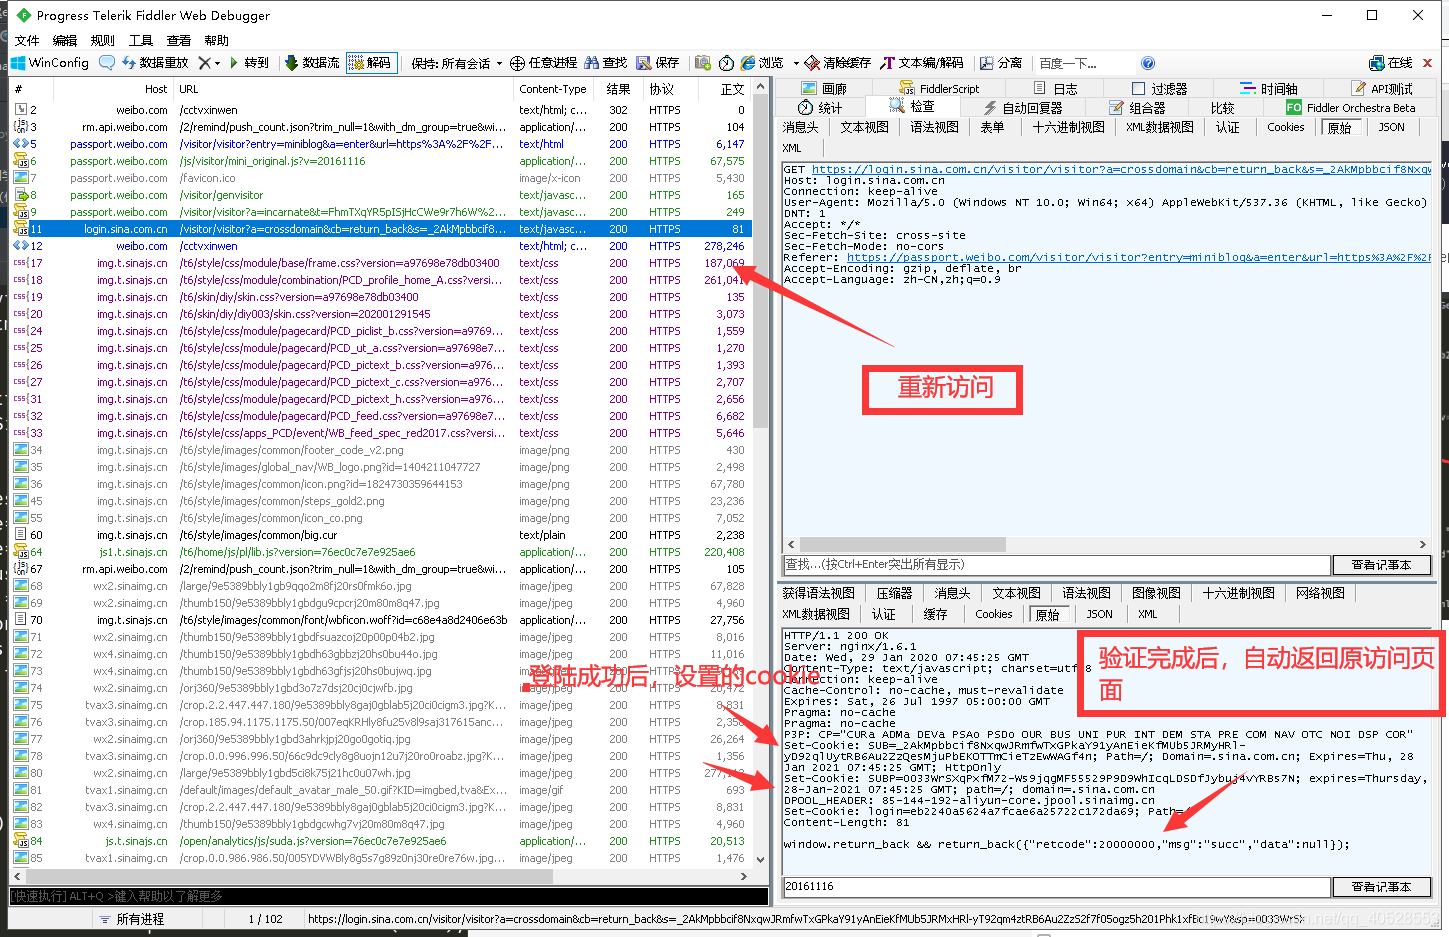Sort sessions by Host column header
The image size is (1449, 937).
tap(156, 89)
